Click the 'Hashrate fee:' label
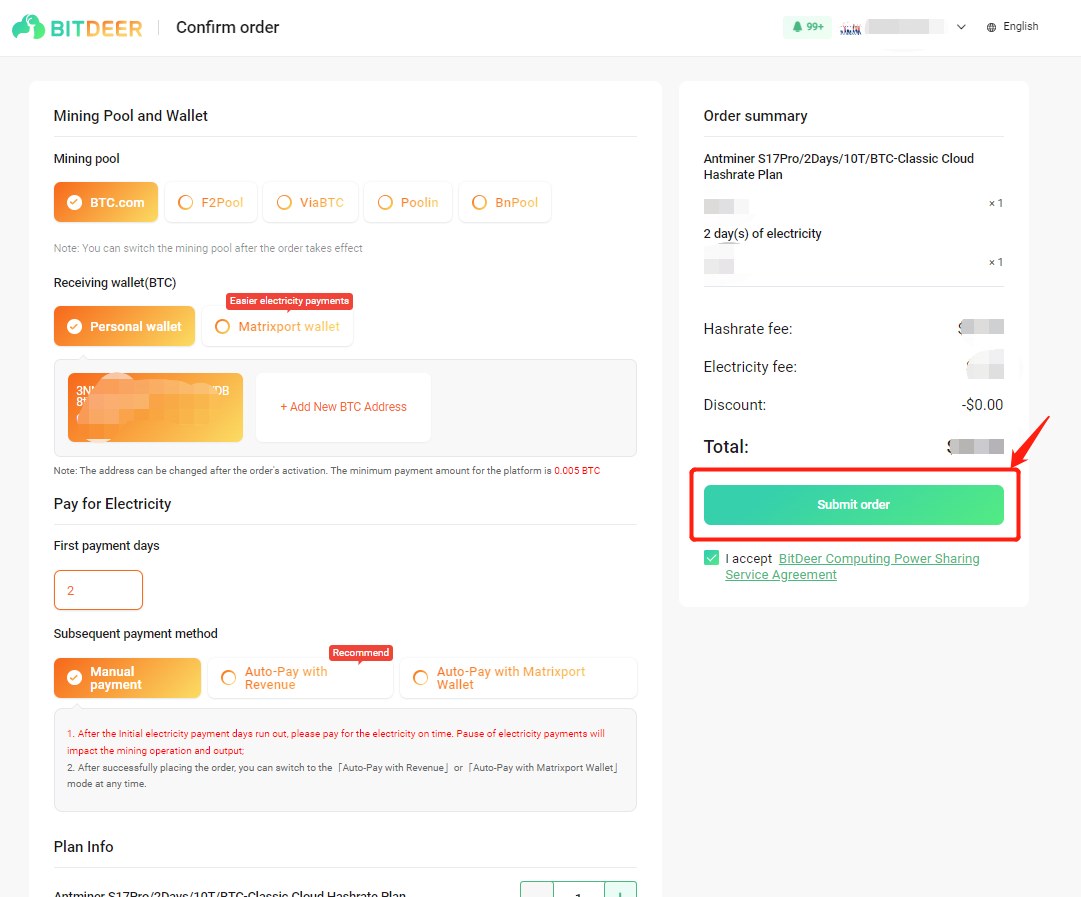1081x897 pixels. [x=748, y=329]
